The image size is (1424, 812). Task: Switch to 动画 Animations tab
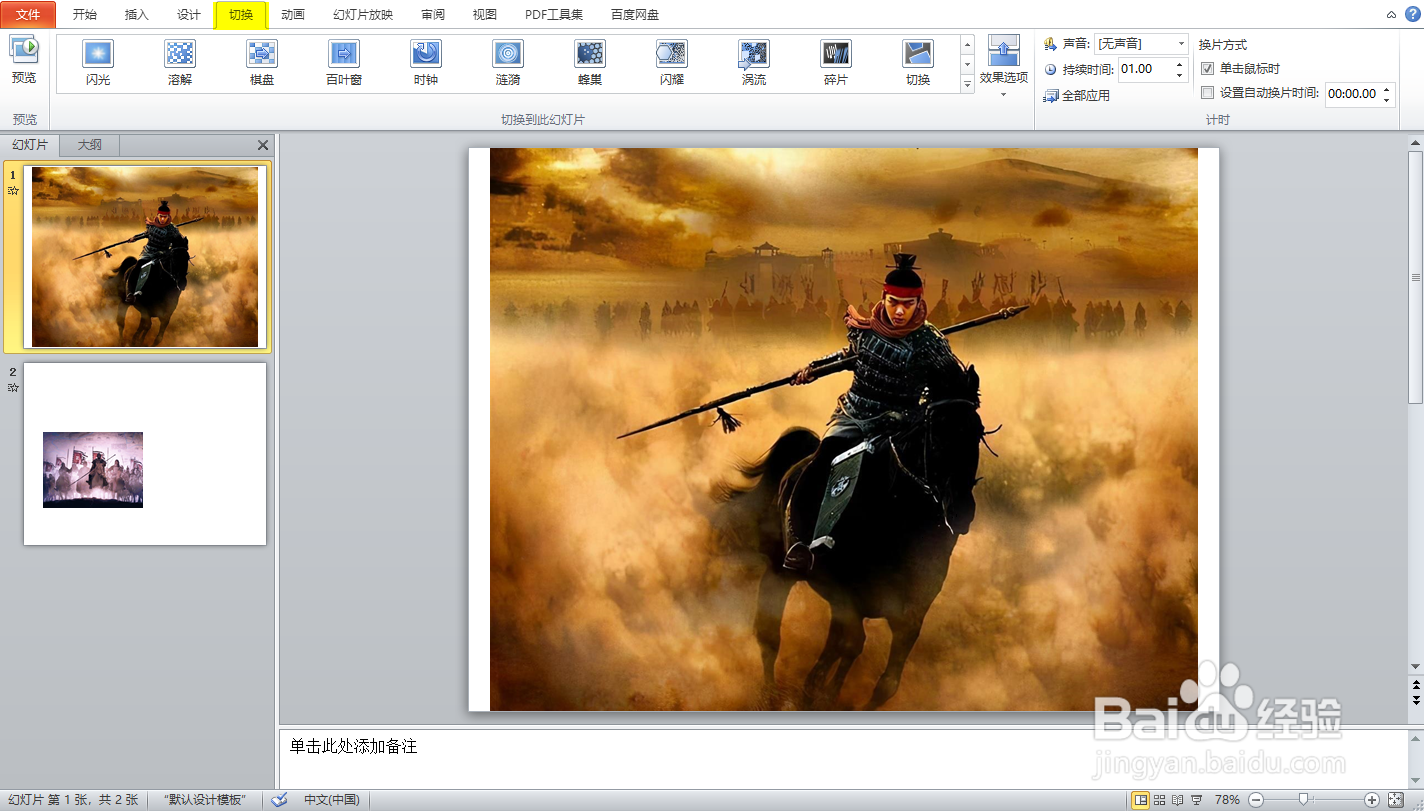(x=293, y=15)
